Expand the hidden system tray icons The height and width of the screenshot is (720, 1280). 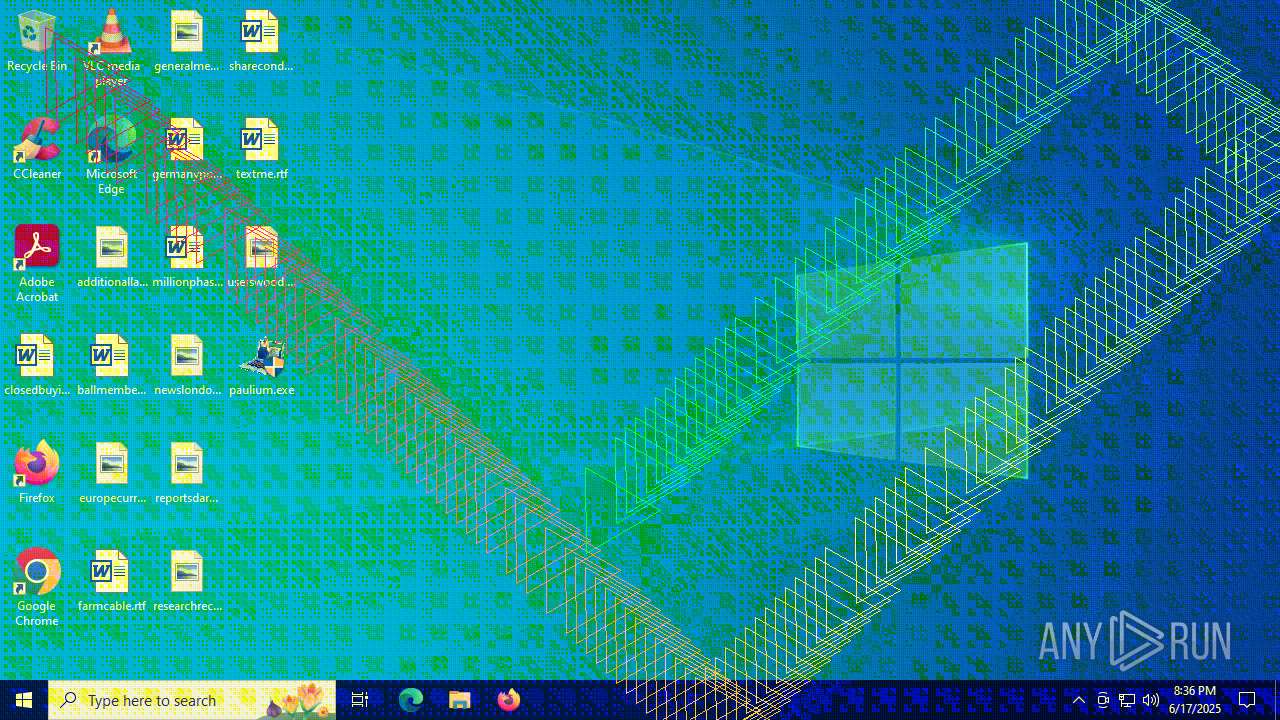[1079, 700]
